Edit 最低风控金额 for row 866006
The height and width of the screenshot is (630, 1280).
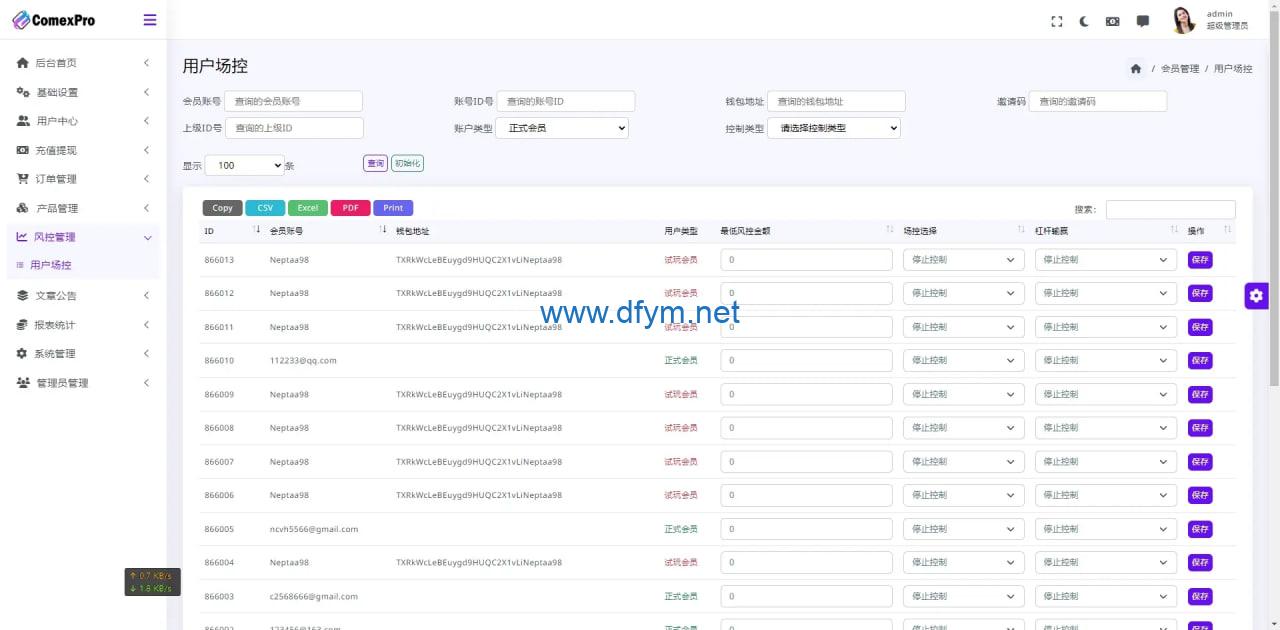tap(806, 495)
